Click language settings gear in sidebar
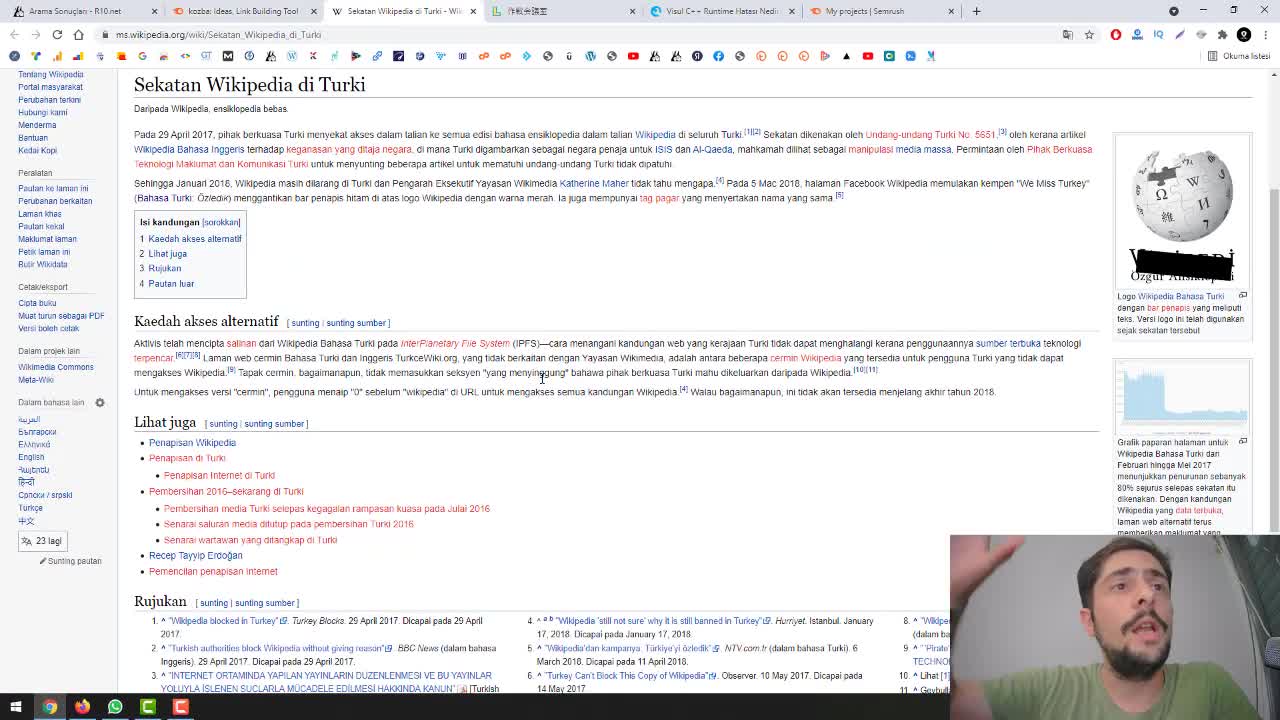The width and height of the screenshot is (1280, 720). 100,403
